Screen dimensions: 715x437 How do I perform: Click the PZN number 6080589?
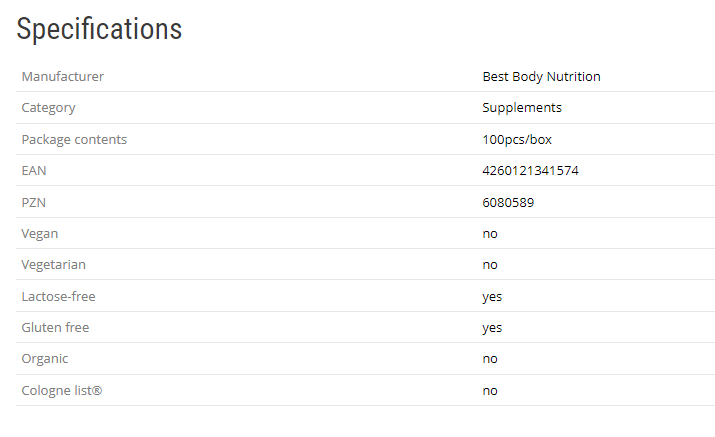click(x=508, y=202)
